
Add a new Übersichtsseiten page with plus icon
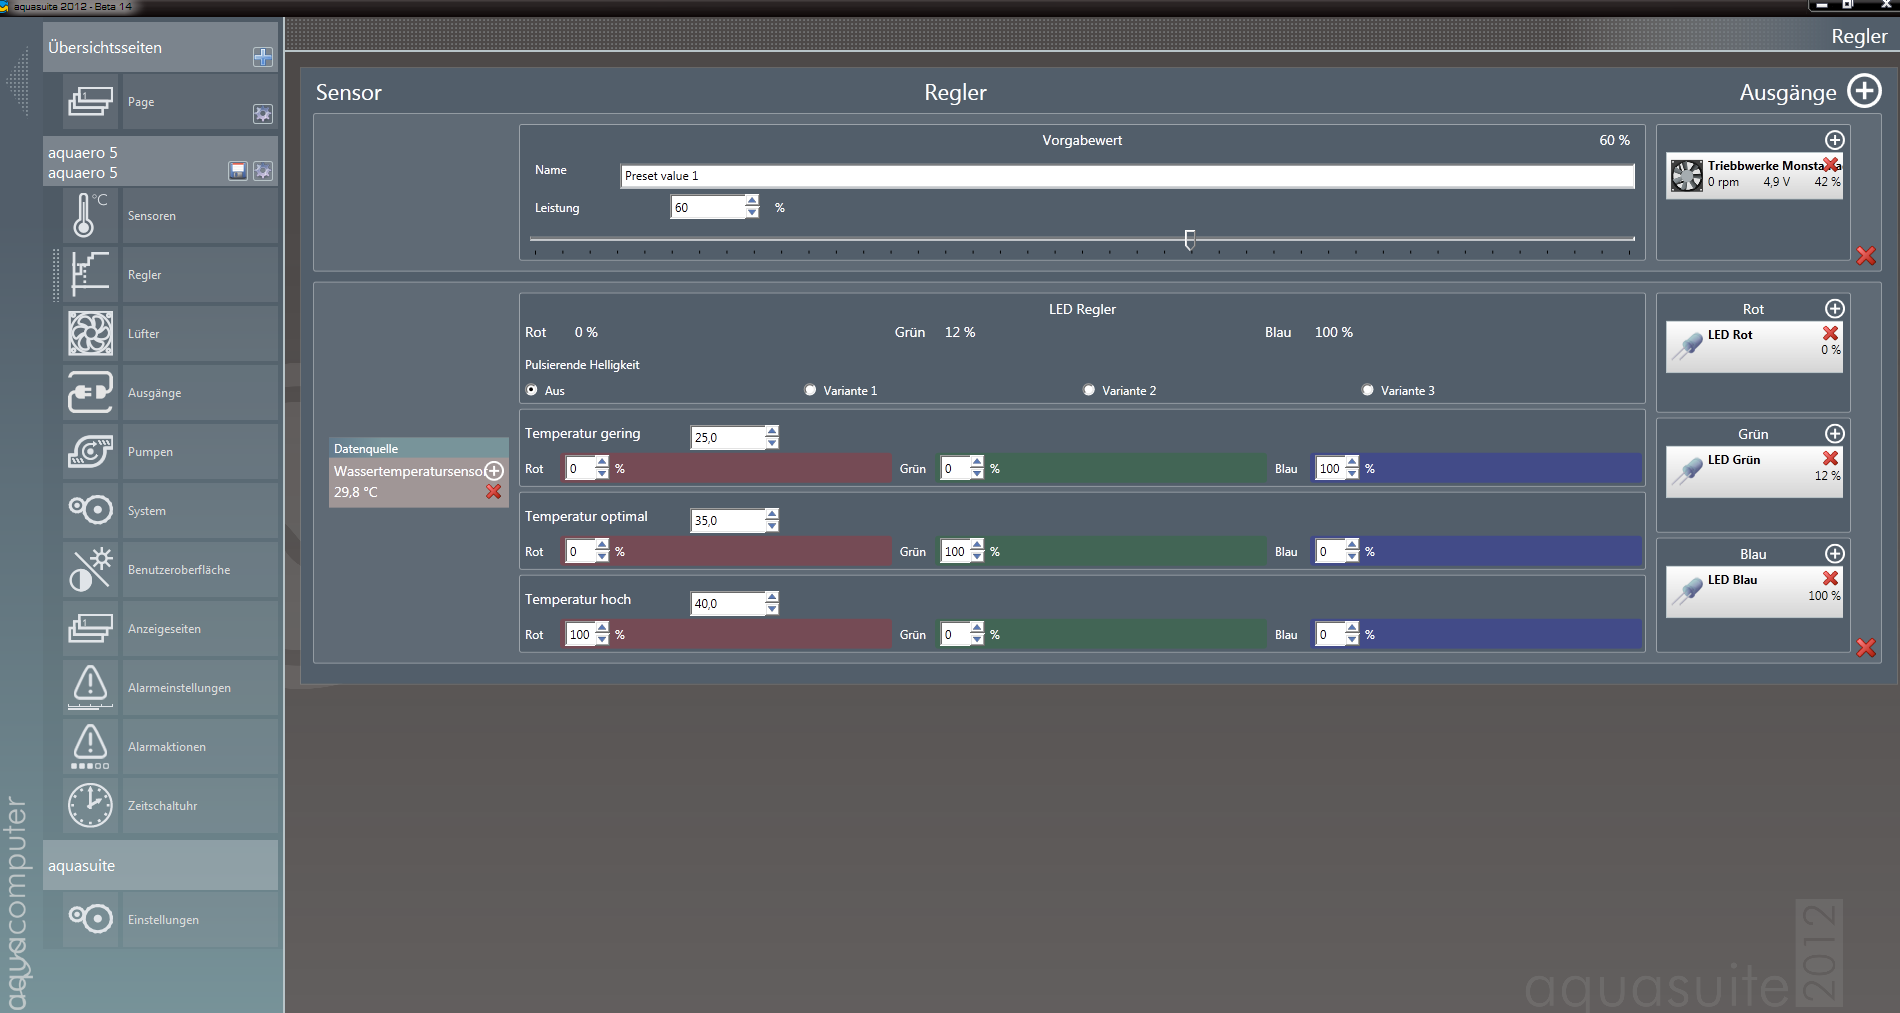coord(263,57)
